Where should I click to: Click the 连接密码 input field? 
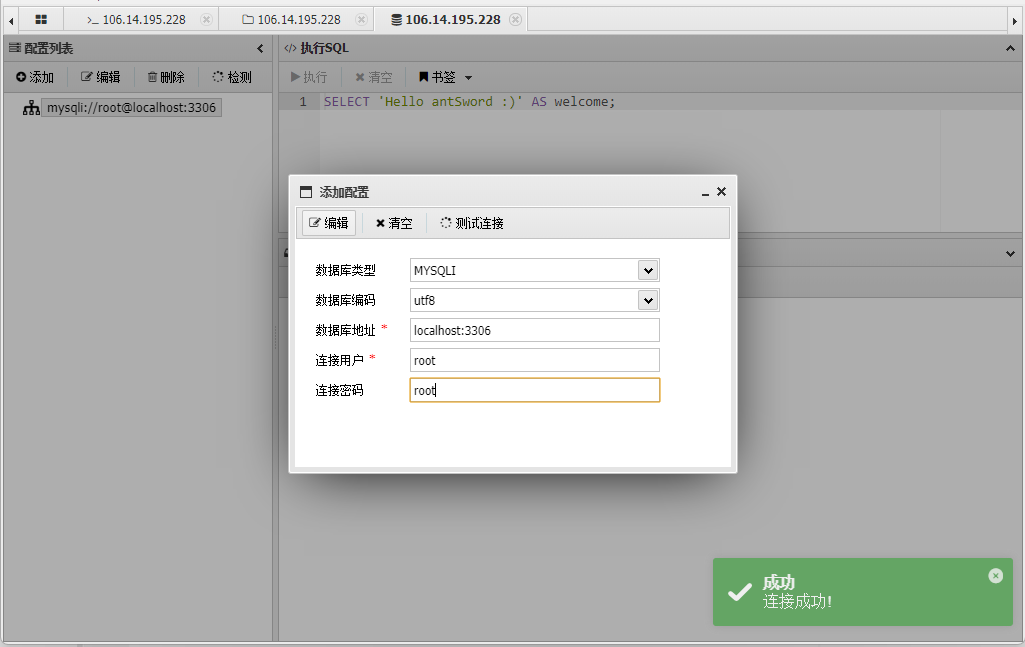pyautogui.click(x=535, y=390)
